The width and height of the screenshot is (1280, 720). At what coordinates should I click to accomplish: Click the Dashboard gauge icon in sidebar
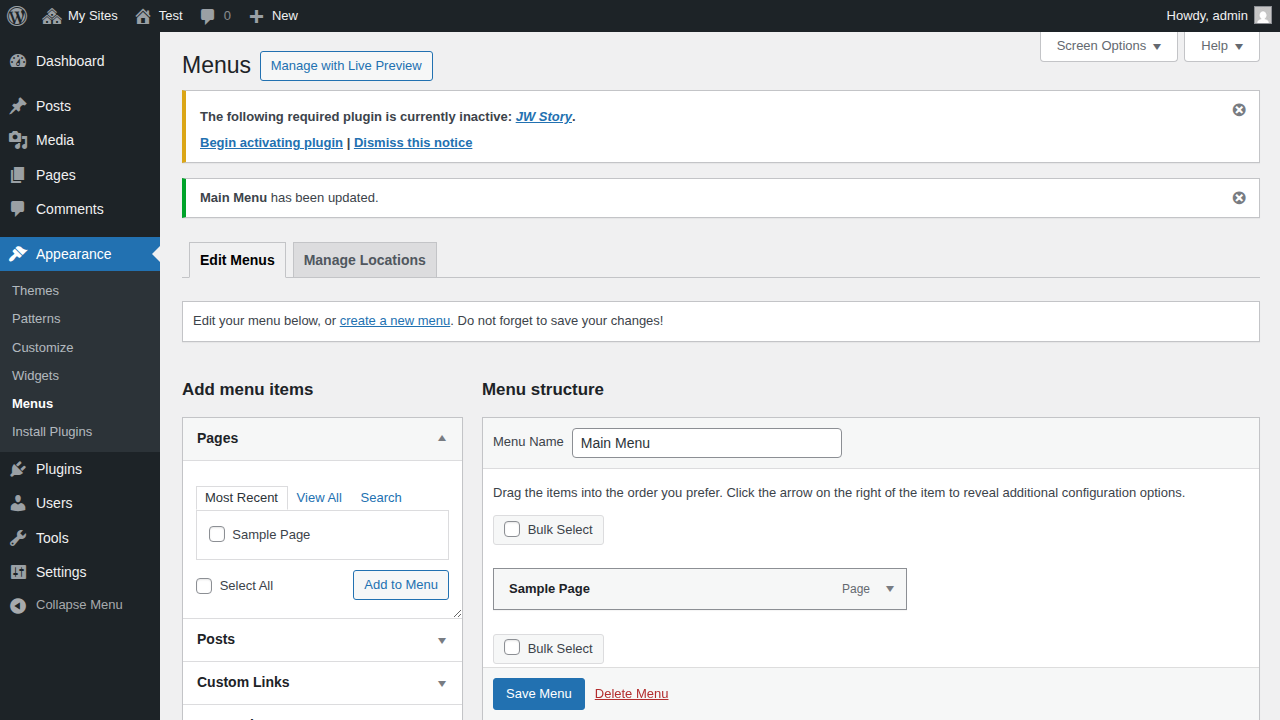tap(18, 61)
